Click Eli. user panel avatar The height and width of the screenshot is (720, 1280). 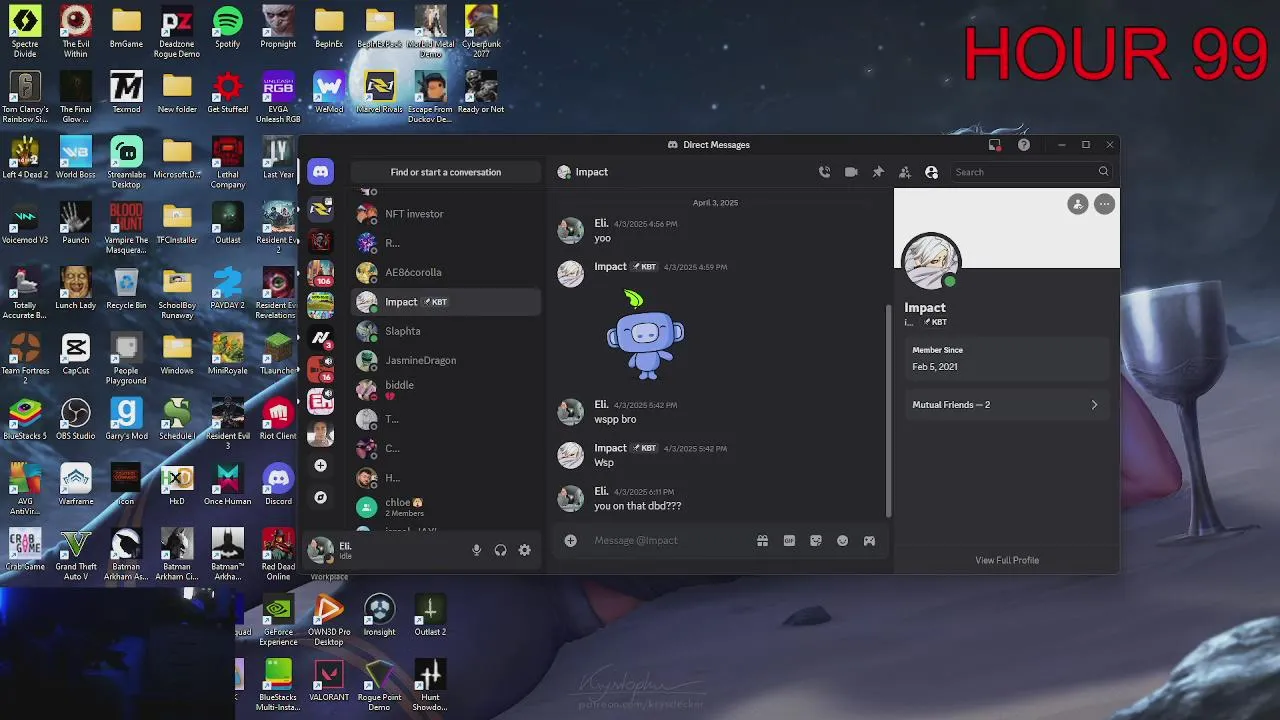pos(320,549)
